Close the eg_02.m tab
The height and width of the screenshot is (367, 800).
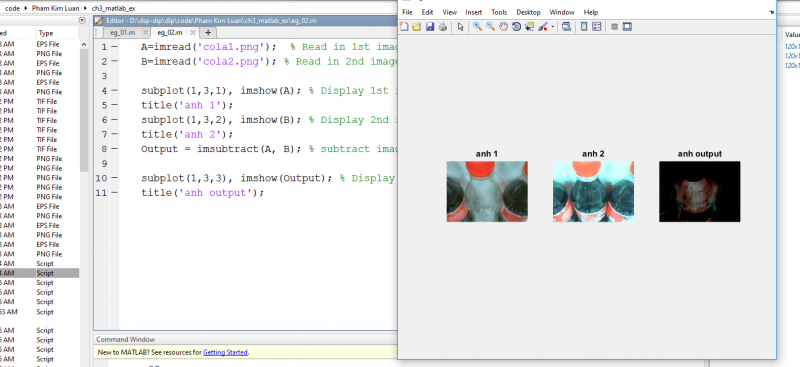pos(193,32)
